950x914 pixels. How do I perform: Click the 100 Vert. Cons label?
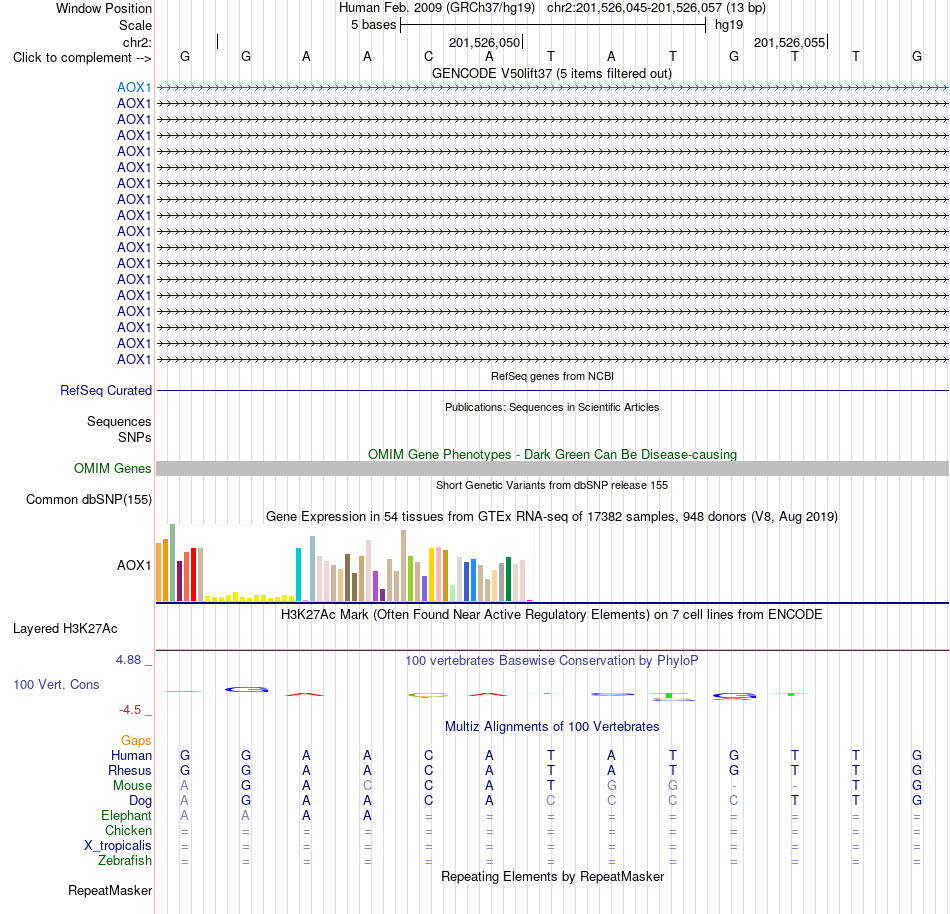click(56, 684)
